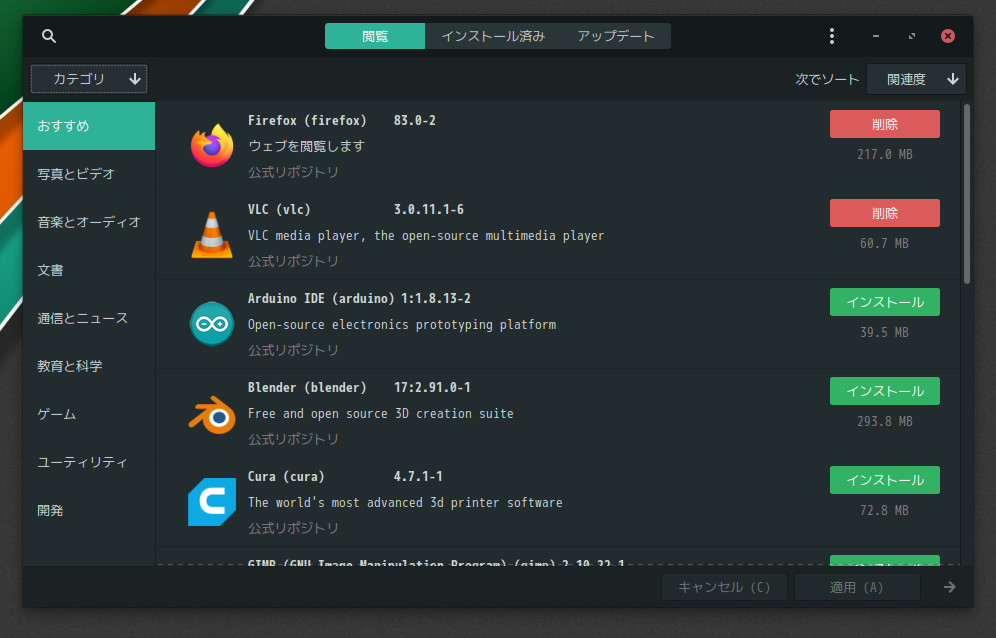The width and height of the screenshot is (996, 638).
Task: Select the おすすめ category
Action: [x=89, y=126]
